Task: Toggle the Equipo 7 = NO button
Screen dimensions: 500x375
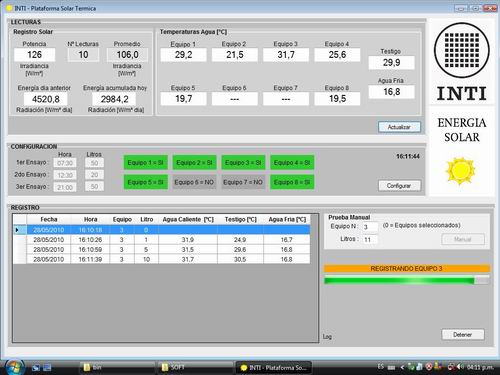Action: click(243, 182)
